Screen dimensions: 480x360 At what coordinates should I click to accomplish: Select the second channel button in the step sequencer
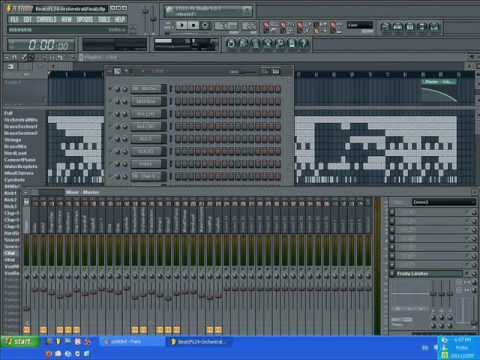[147, 101]
